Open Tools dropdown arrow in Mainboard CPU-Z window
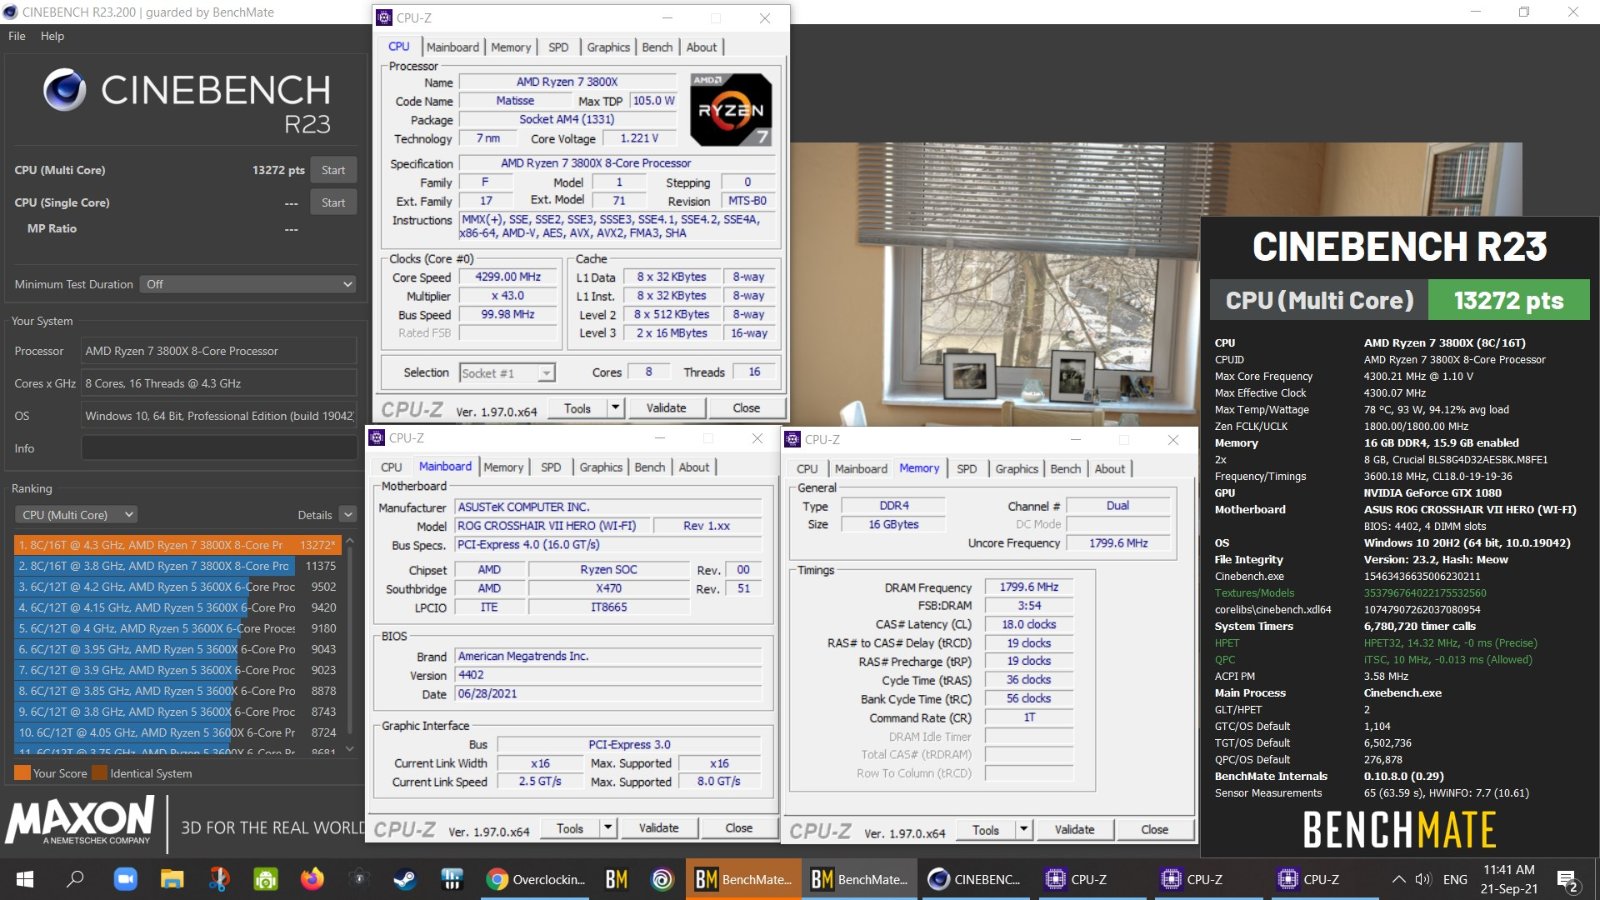Viewport: 1600px width, 900px height. (608, 828)
